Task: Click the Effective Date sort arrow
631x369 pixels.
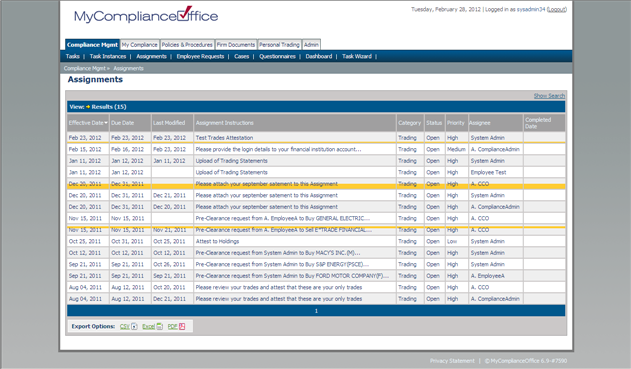Action: [106, 123]
